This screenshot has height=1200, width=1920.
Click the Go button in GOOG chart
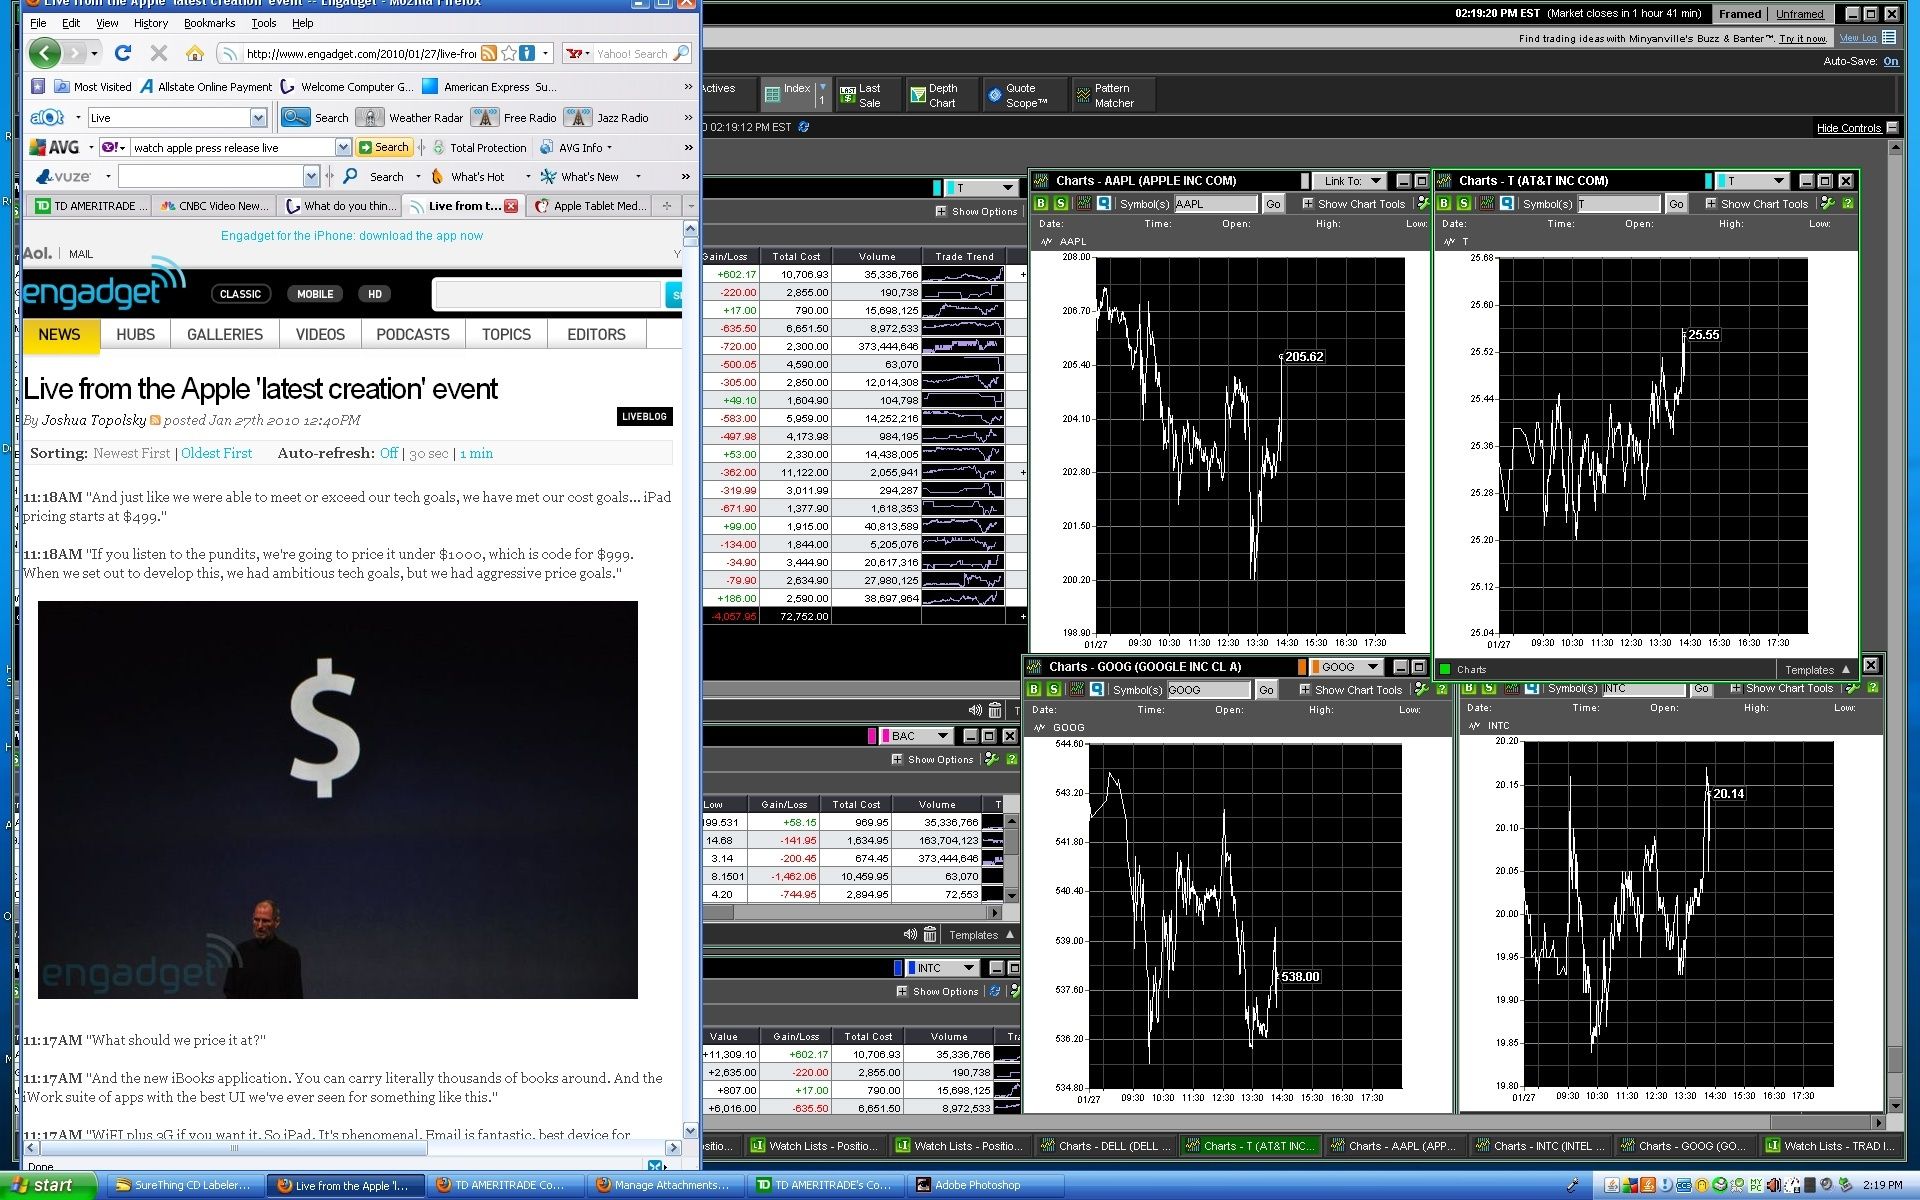(x=1266, y=690)
